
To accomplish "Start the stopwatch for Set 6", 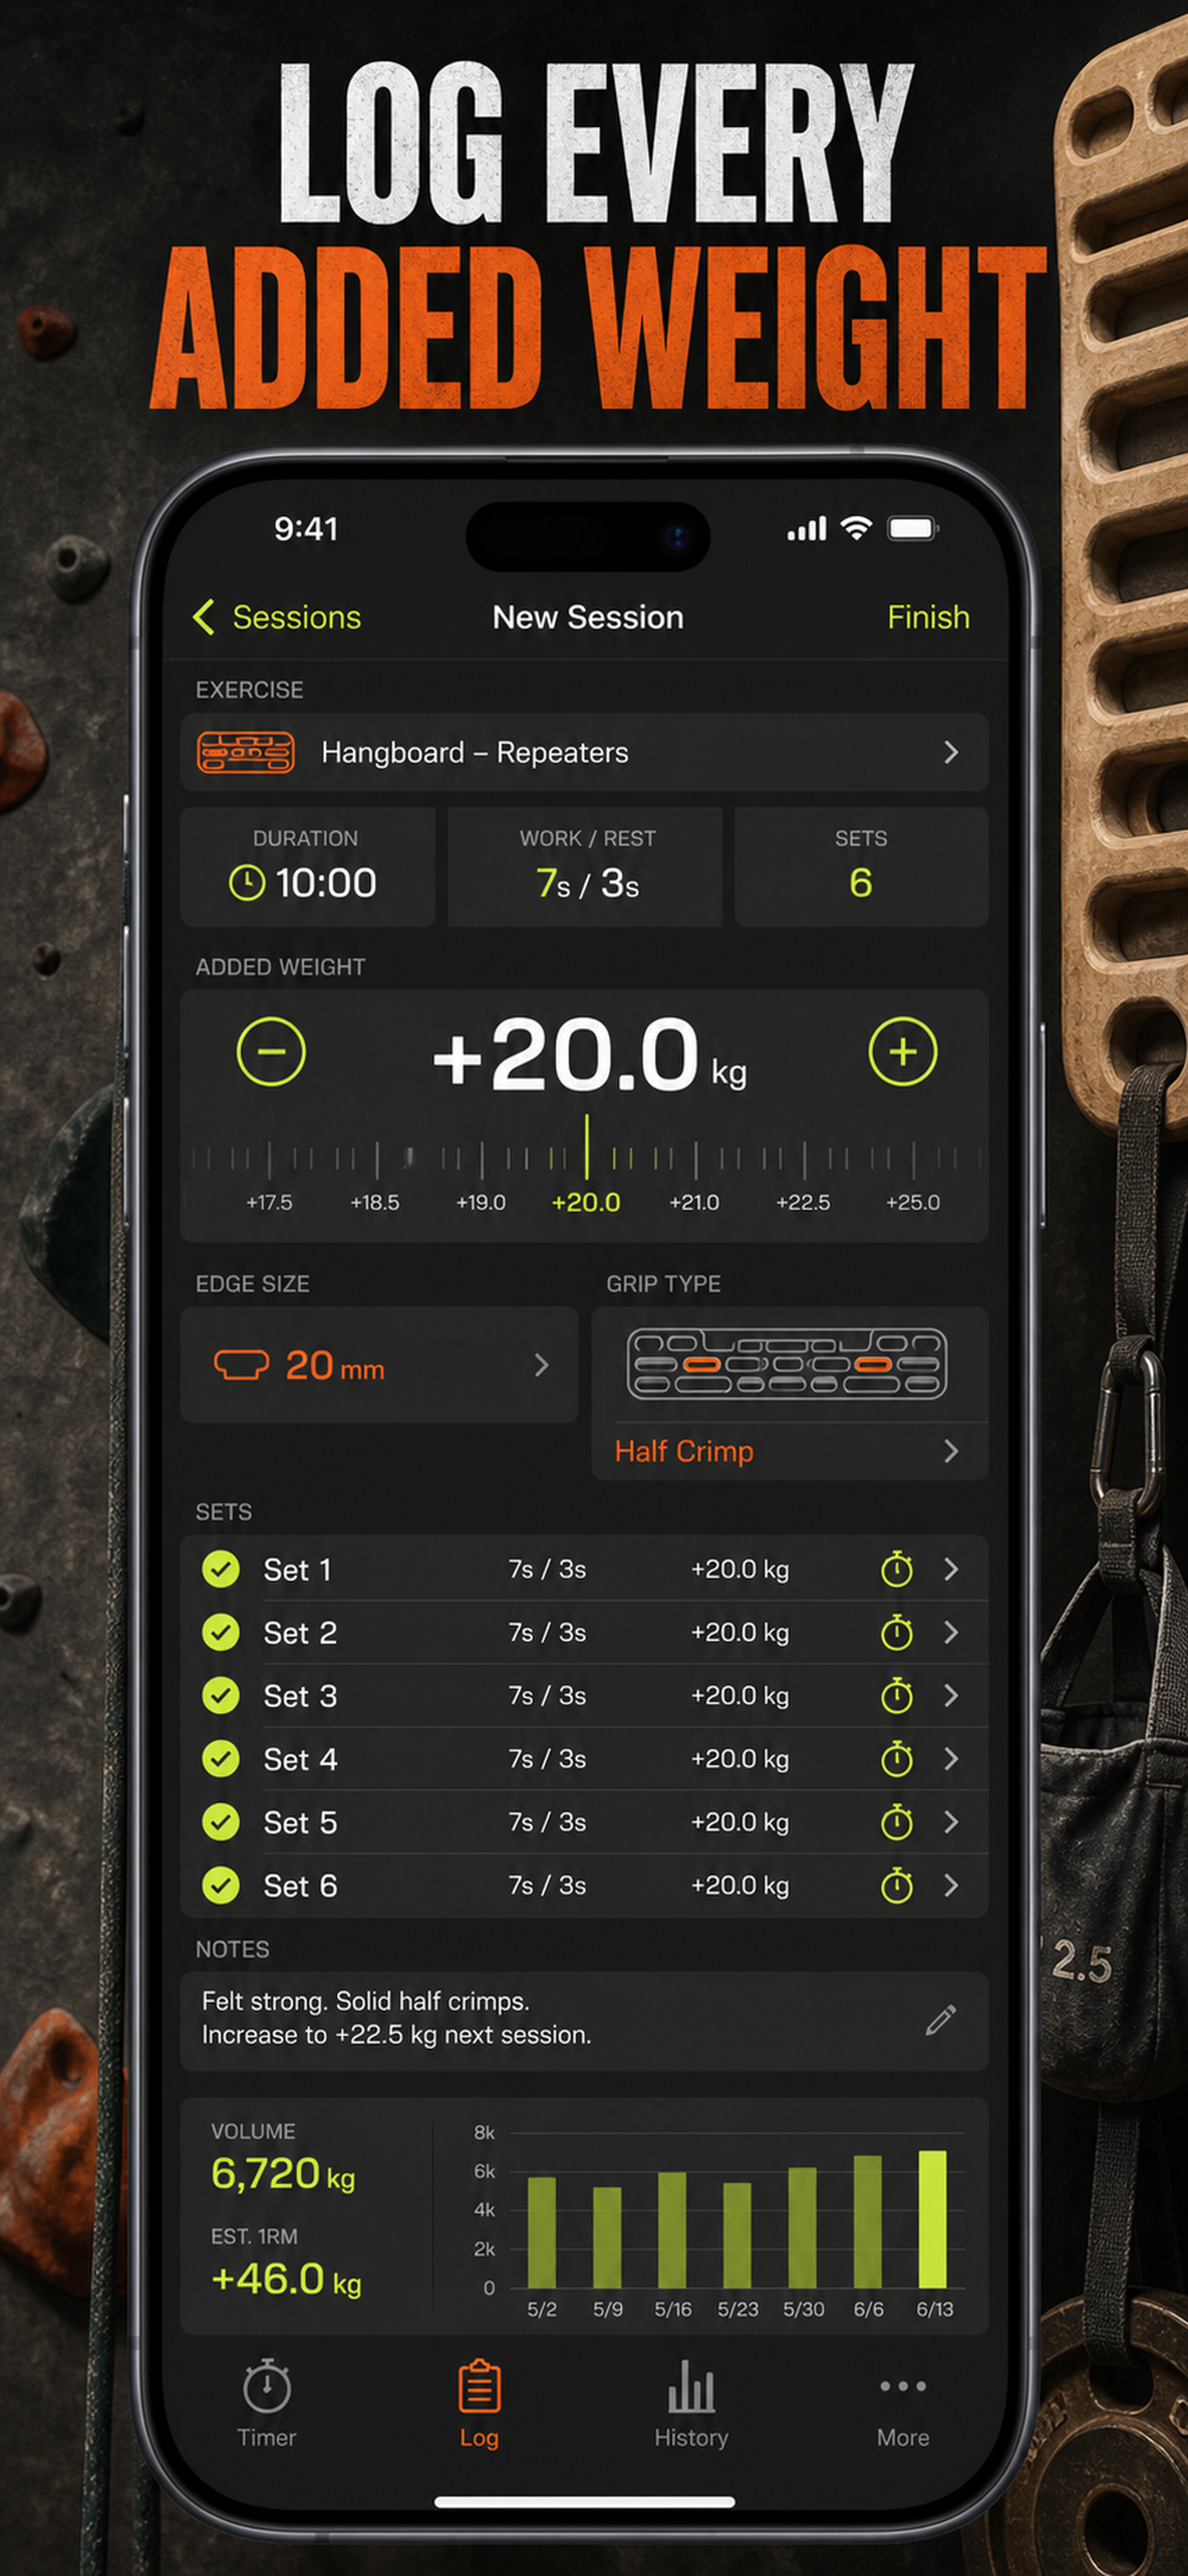I will (x=896, y=1885).
